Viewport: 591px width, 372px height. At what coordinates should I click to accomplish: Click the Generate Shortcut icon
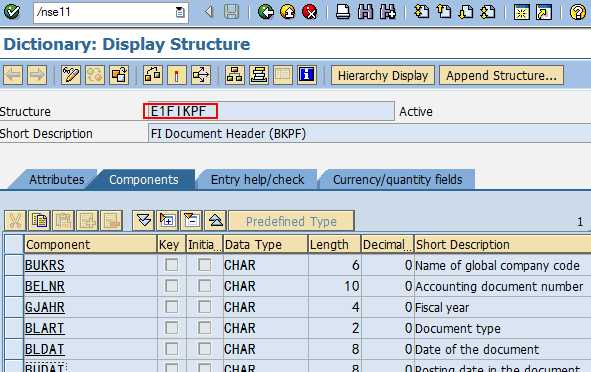(x=544, y=12)
